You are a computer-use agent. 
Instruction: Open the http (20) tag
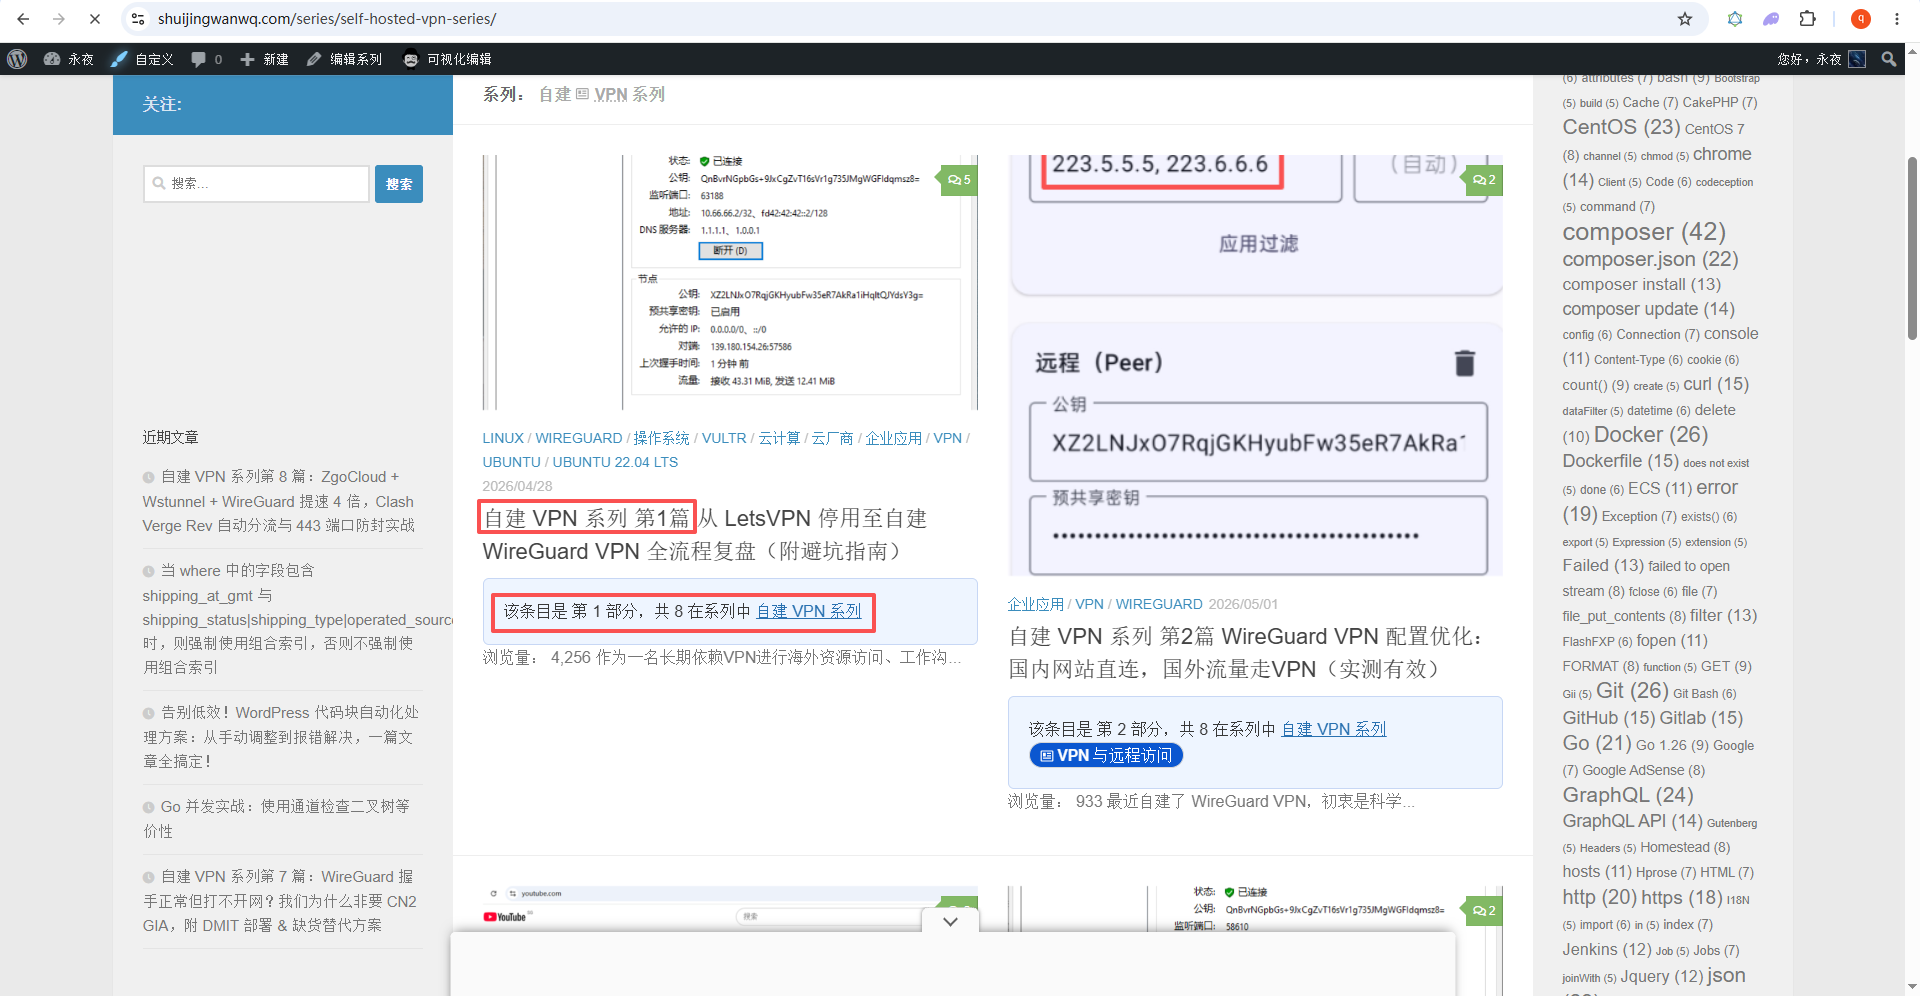pos(1599,898)
